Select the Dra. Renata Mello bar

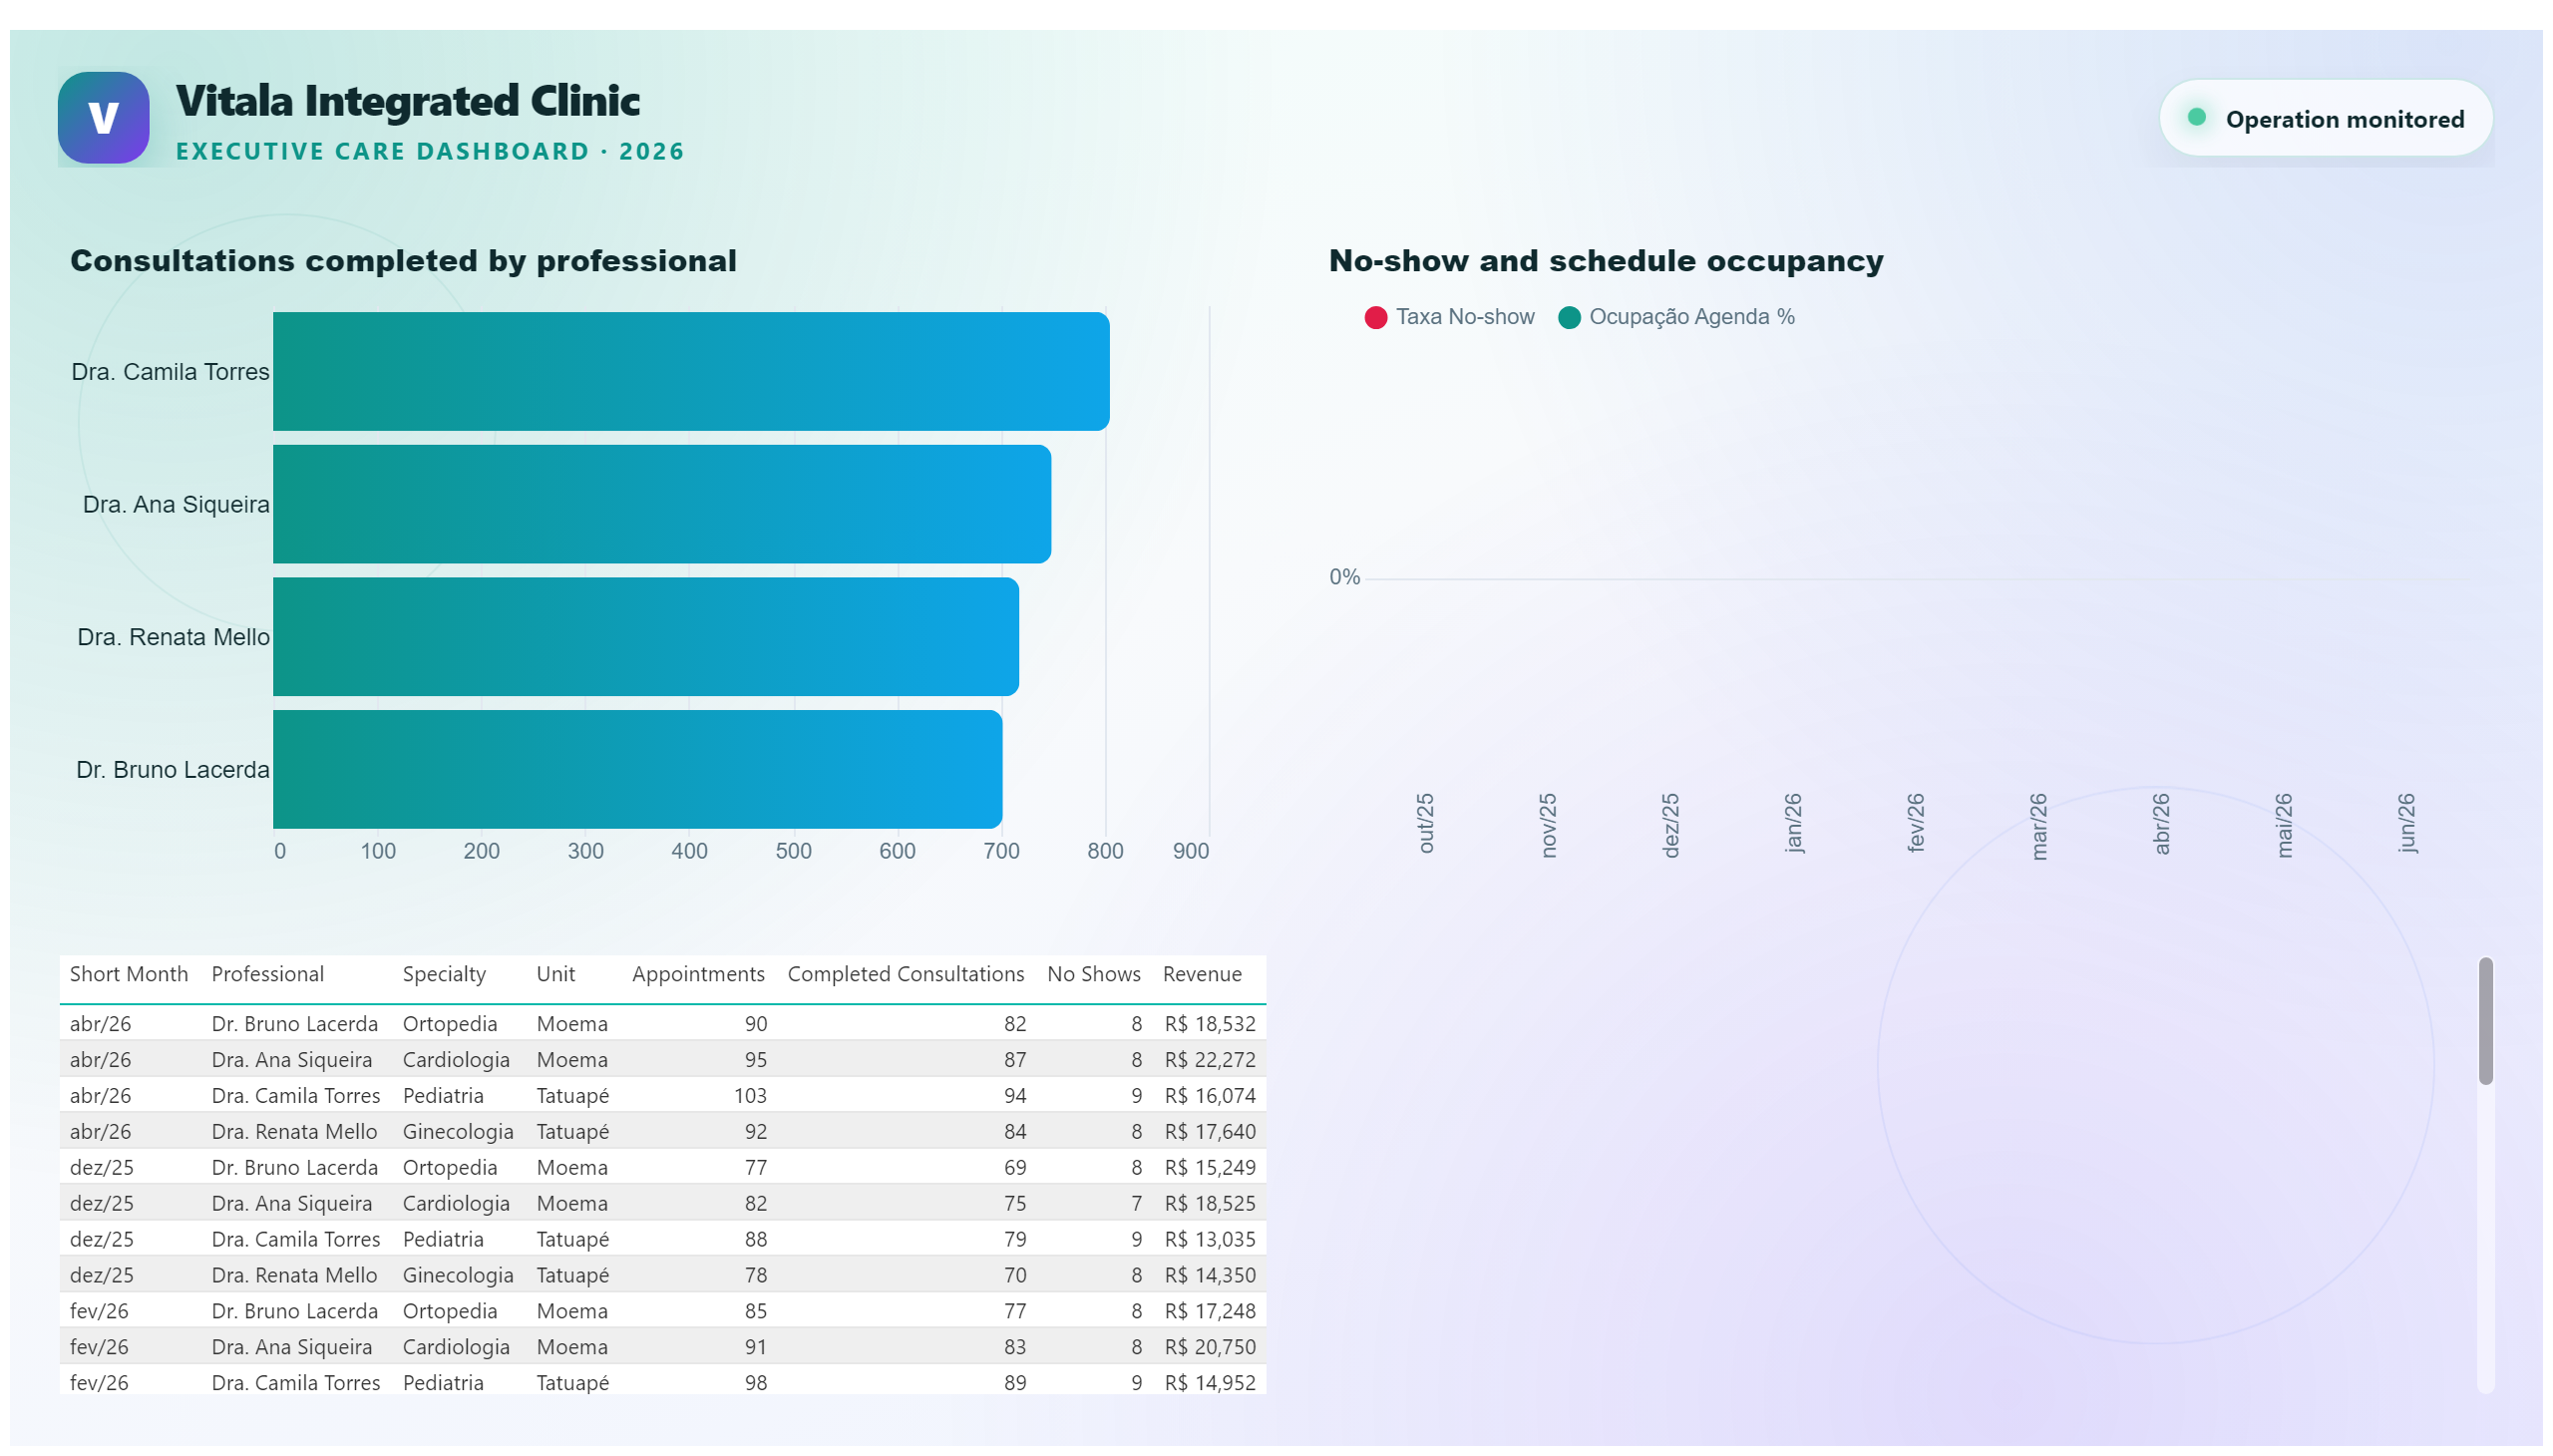click(x=646, y=637)
